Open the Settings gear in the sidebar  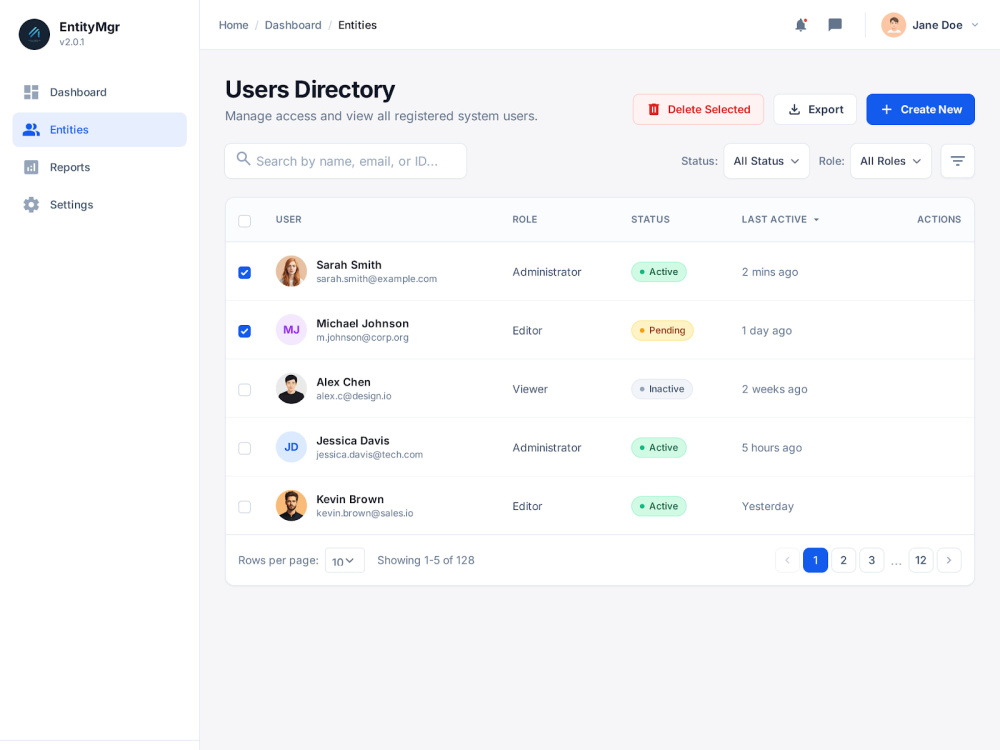(30, 204)
